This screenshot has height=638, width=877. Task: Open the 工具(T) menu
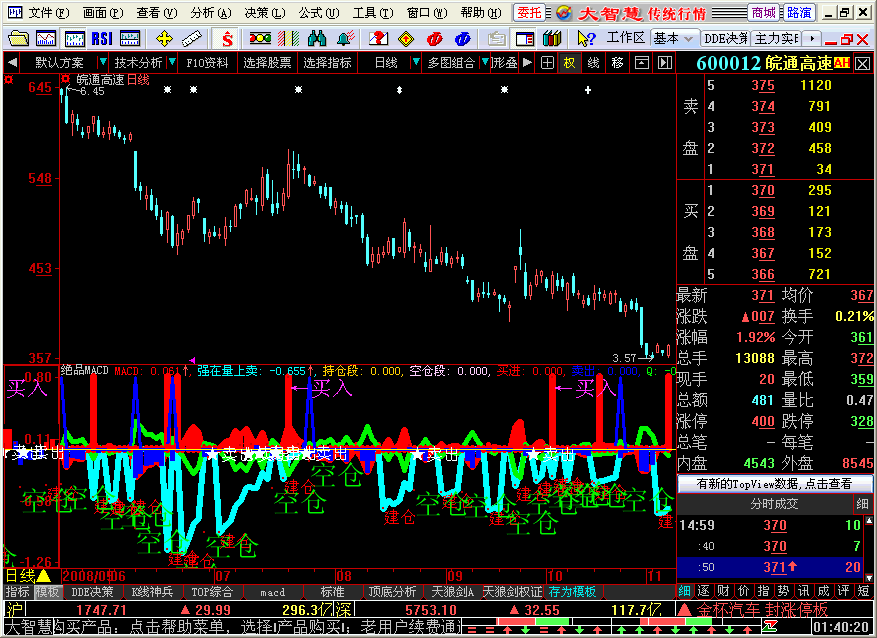click(x=373, y=12)
